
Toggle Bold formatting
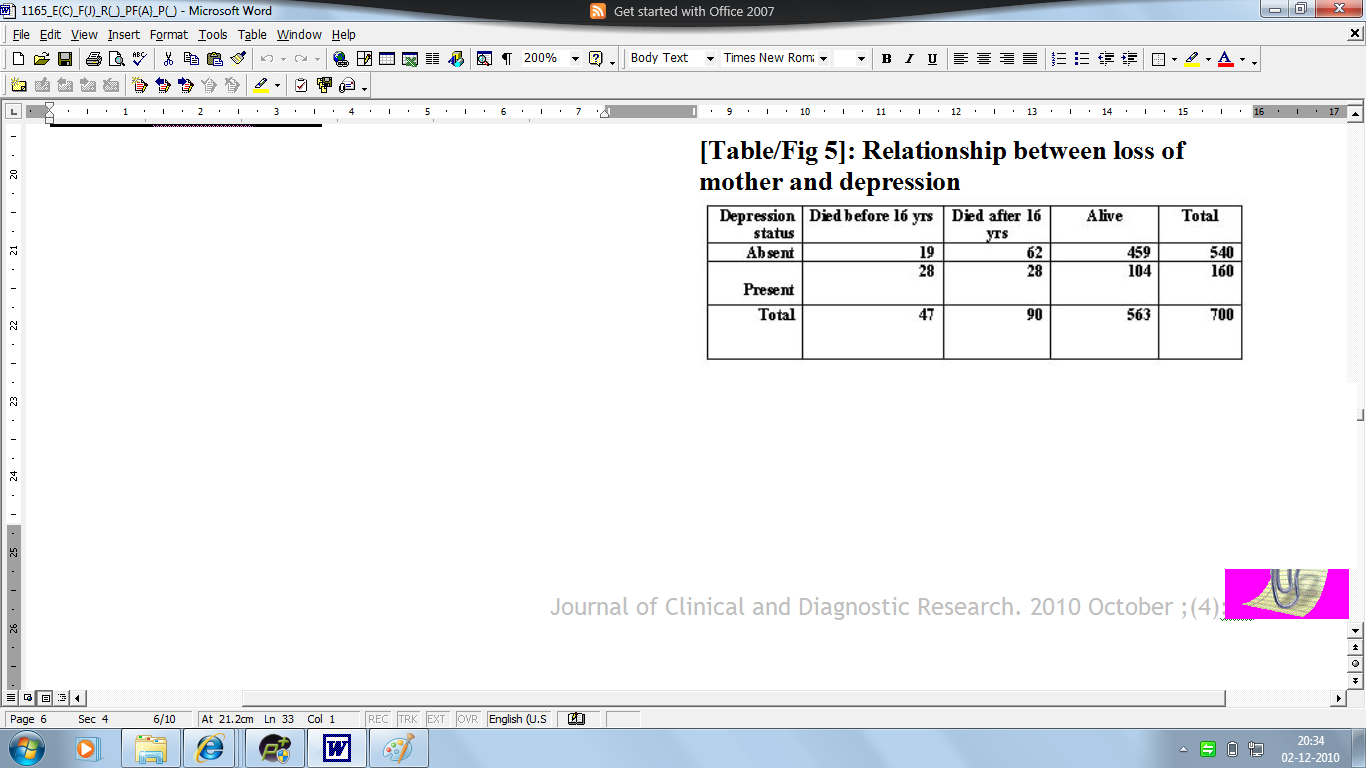click(886, 59)
